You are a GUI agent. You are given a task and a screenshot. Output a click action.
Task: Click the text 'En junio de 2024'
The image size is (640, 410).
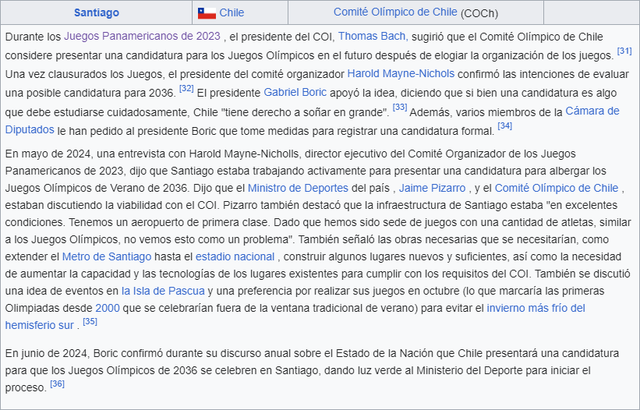click(x=46, y=353)
